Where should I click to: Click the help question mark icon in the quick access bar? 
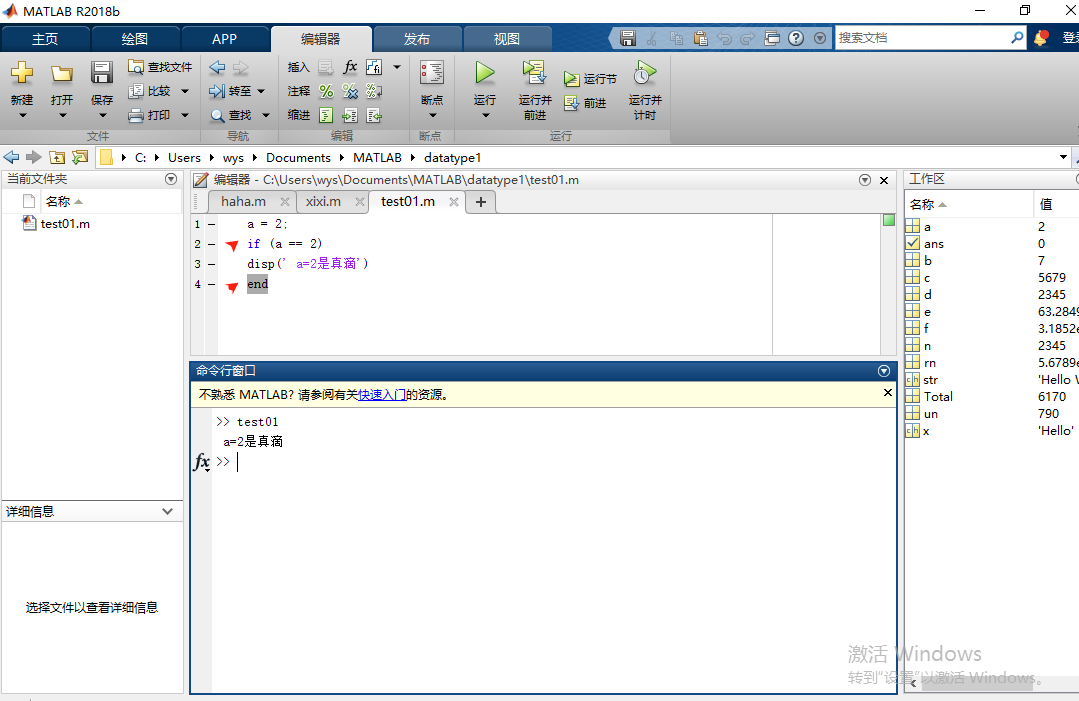point(796,38)
